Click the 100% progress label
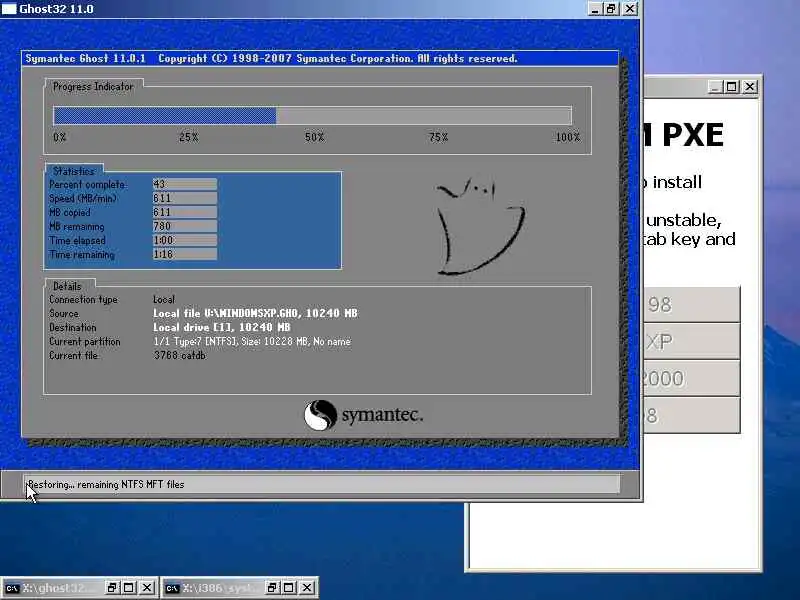This screenshot has height=600, width=800. click(568, 137)
